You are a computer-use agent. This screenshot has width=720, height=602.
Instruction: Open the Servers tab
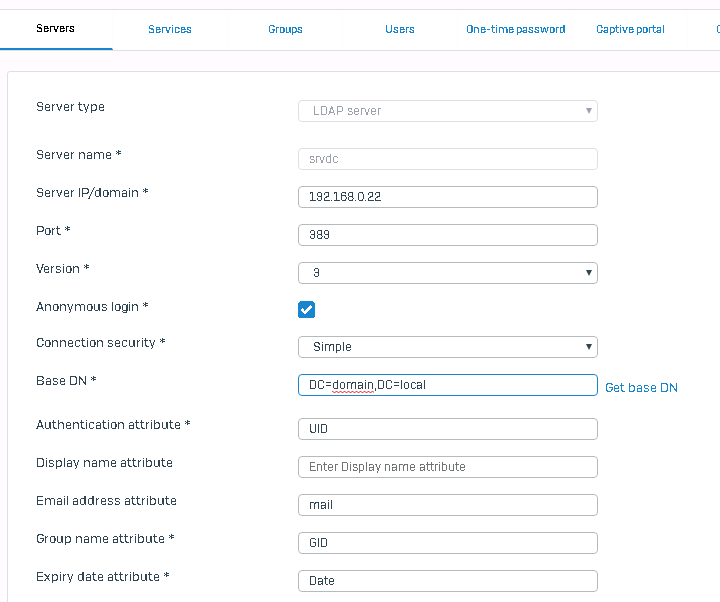tap(55, 29)
